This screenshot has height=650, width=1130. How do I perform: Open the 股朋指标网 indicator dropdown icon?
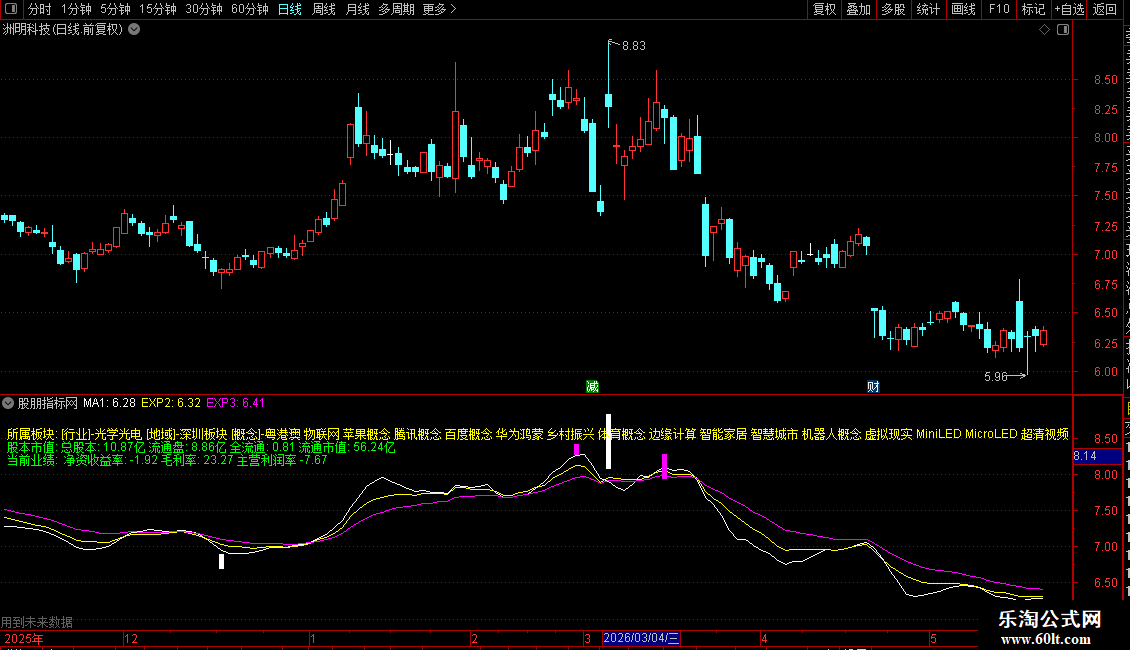(x=8, y=403)
